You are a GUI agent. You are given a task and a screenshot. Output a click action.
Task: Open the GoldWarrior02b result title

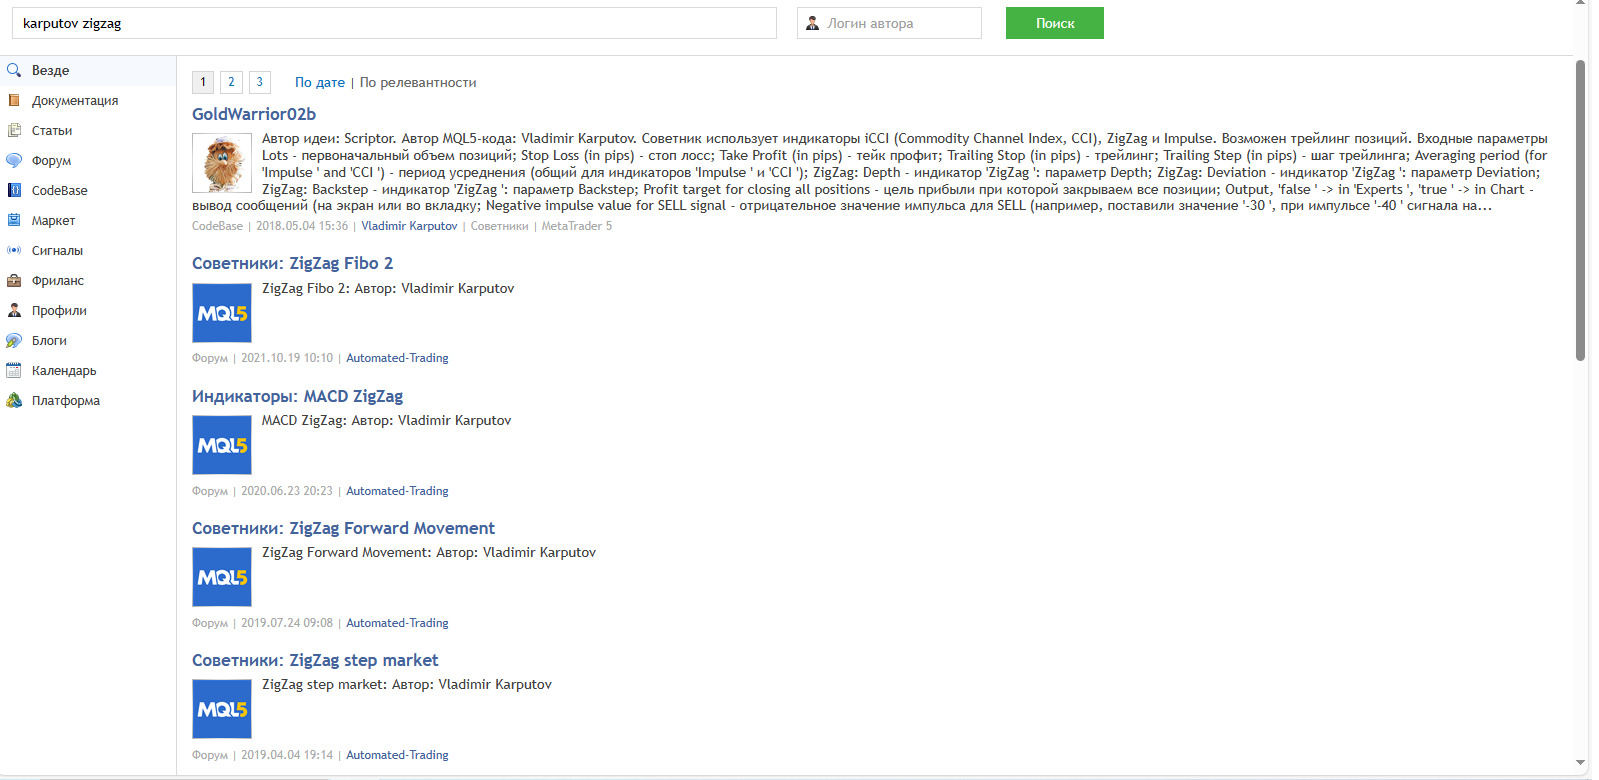click(254, 114)
